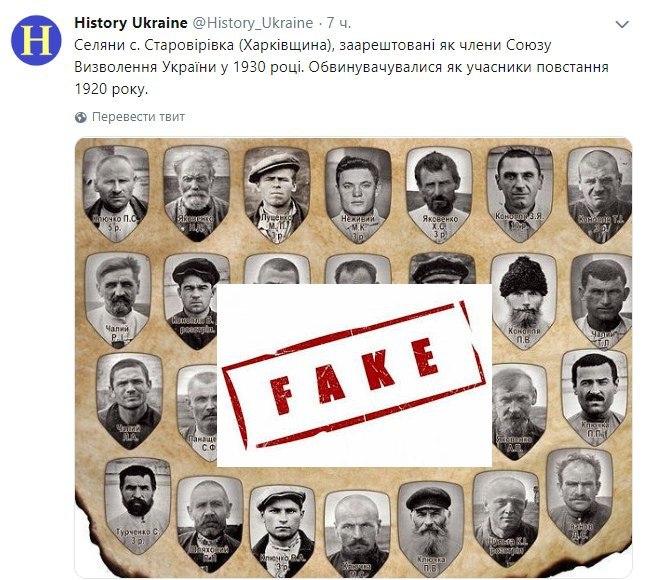Select the Ключка П.В. long-bearded portrait
Viewport: 653px width, 580px height.
431,529
